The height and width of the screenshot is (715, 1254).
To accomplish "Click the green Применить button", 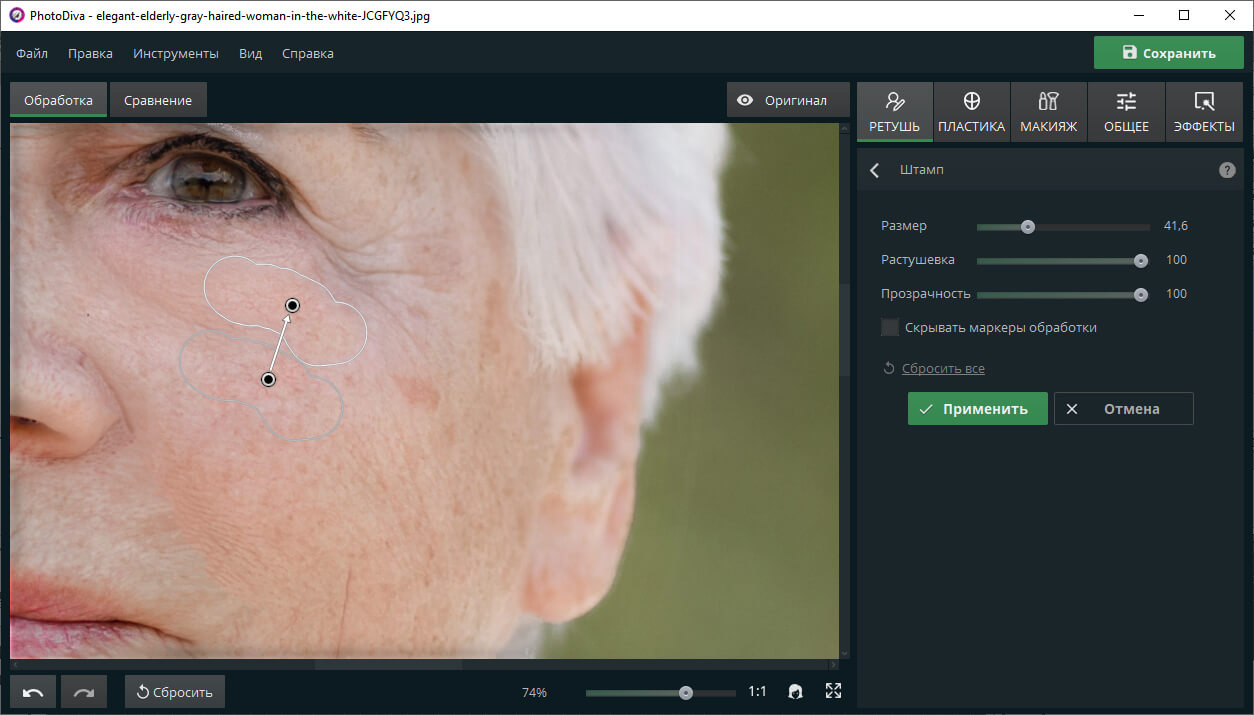I will pos(978,408).
